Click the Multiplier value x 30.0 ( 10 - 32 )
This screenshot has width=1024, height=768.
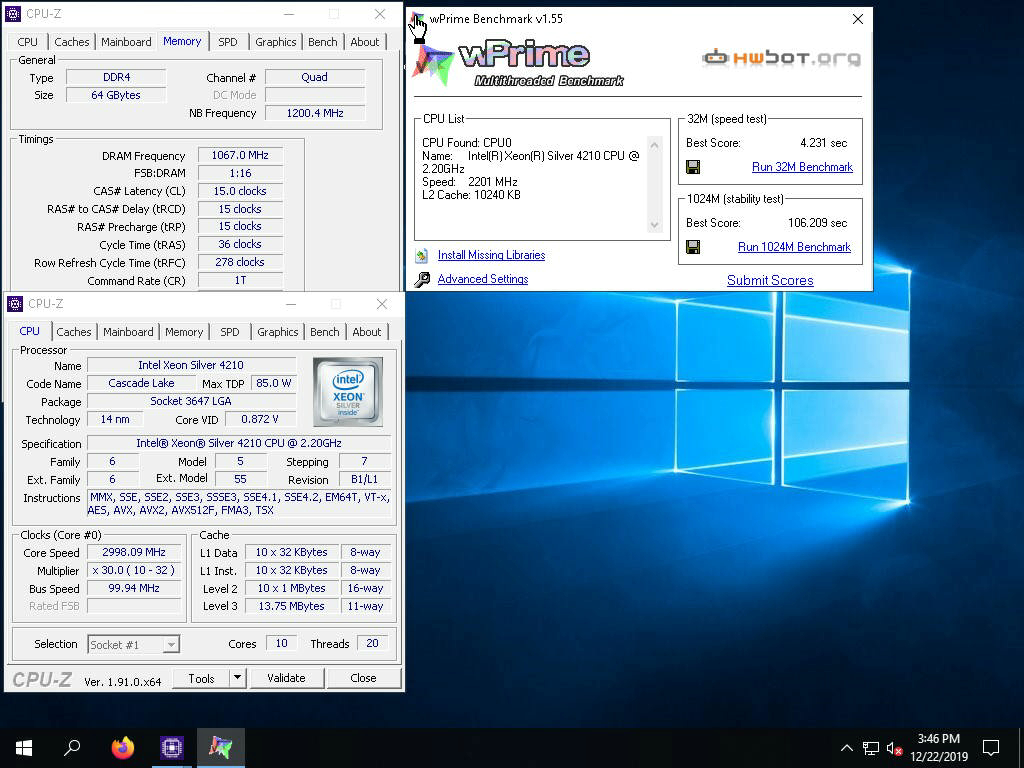click(x=134, y=570)
